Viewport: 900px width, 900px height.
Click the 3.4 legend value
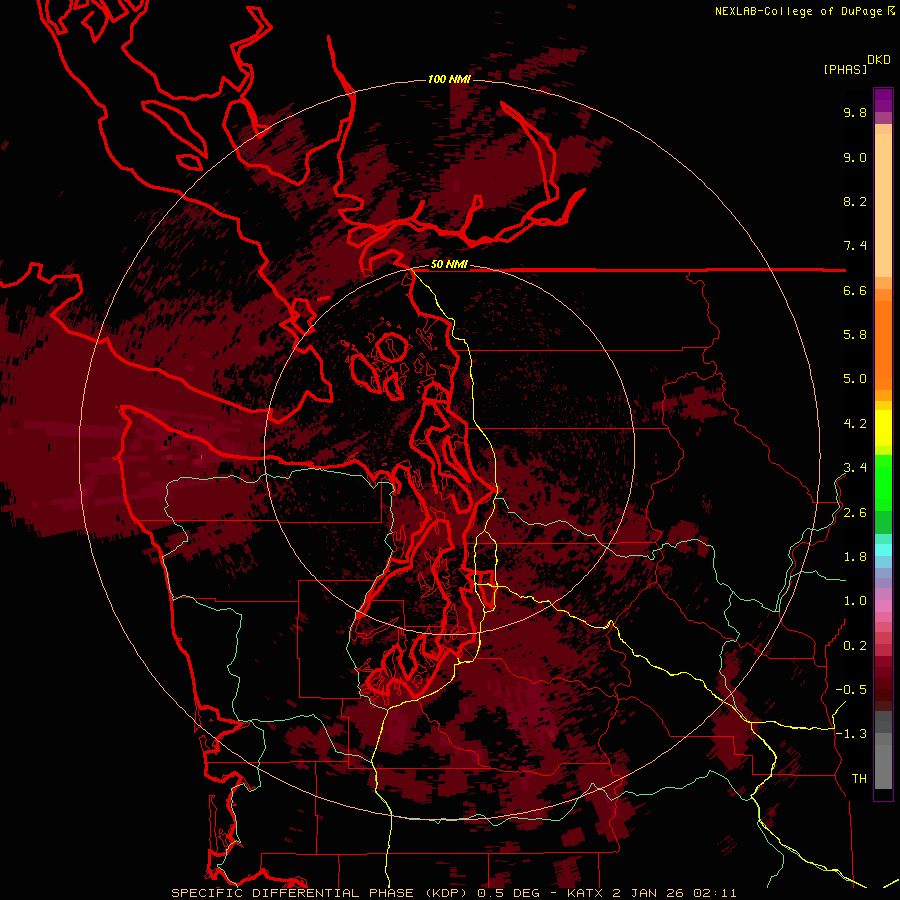pyautogui.click(x=855, y=468)
